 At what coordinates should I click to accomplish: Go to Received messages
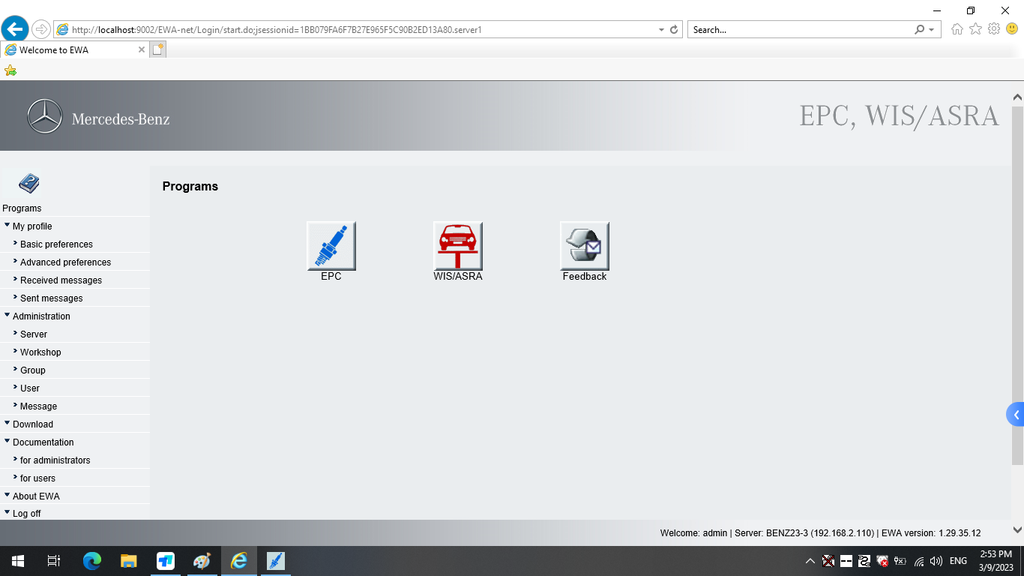point(61,280)
